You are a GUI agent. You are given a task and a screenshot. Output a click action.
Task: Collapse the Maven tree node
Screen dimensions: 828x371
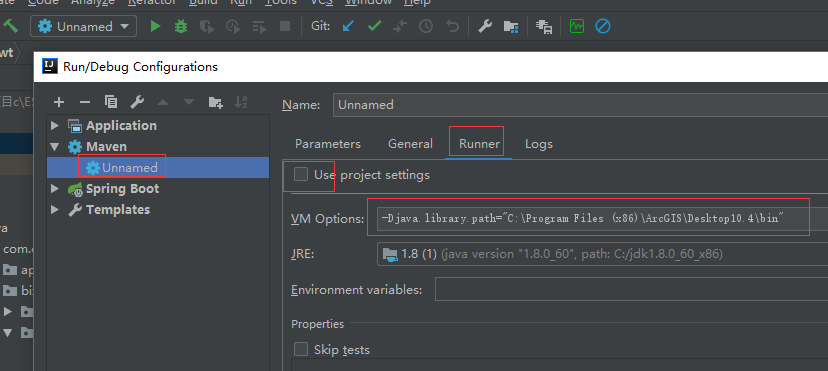54,146
